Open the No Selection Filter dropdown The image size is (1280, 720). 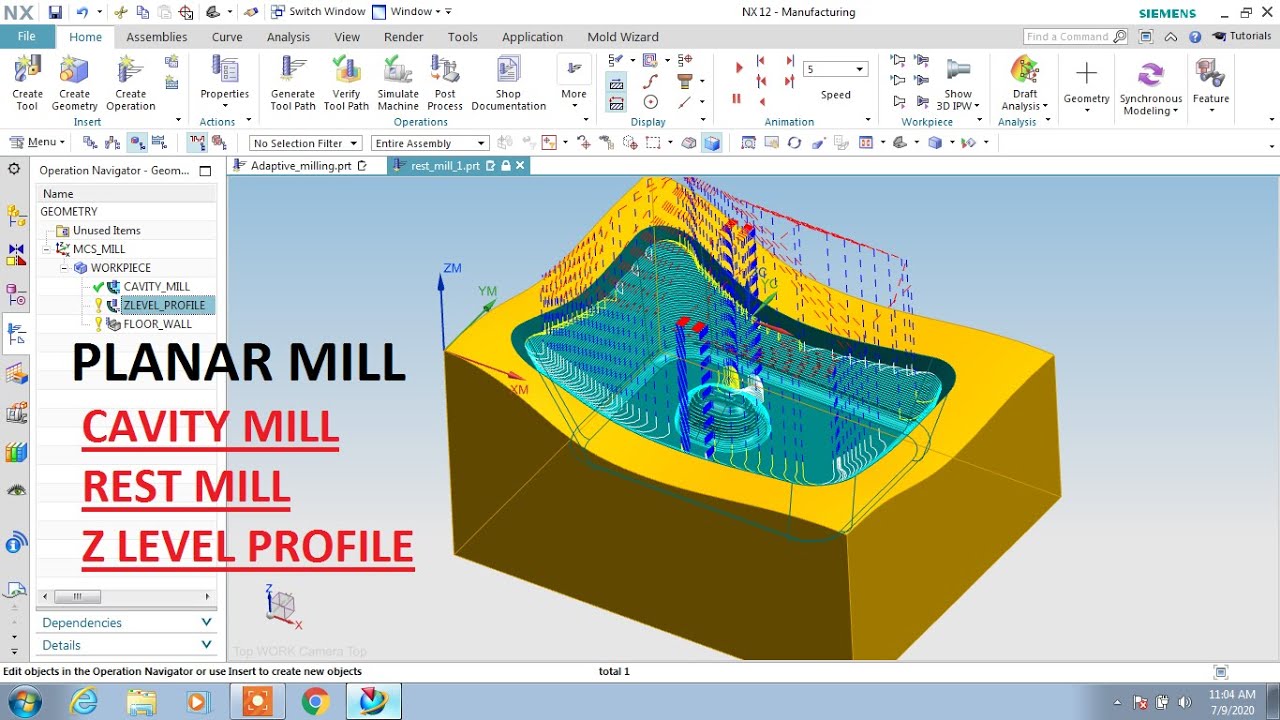(305, 143)
